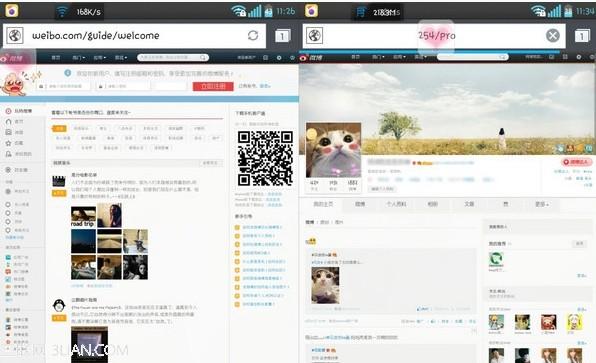
Task: Open the road trip image thumbnail
Action: (83, 217)
